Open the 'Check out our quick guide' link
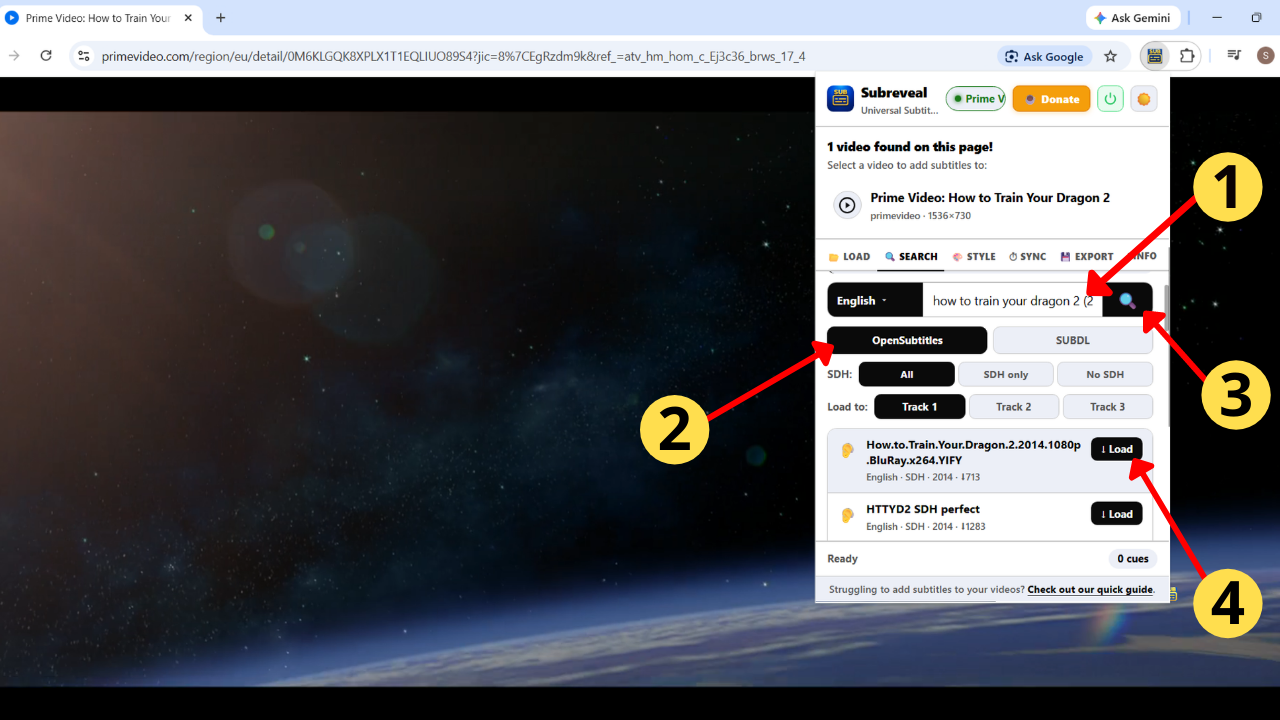Image resolution: width=1280 pixels, height=720 pixels. pyautogui.click(x=1090, y=590)
